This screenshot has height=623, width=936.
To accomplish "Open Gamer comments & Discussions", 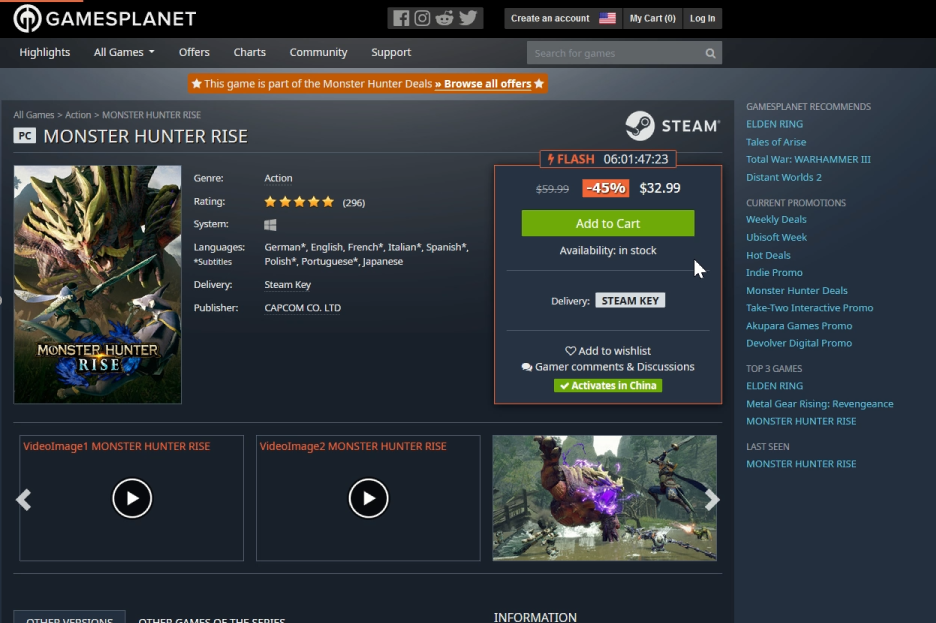I will [x=608, y=367].
